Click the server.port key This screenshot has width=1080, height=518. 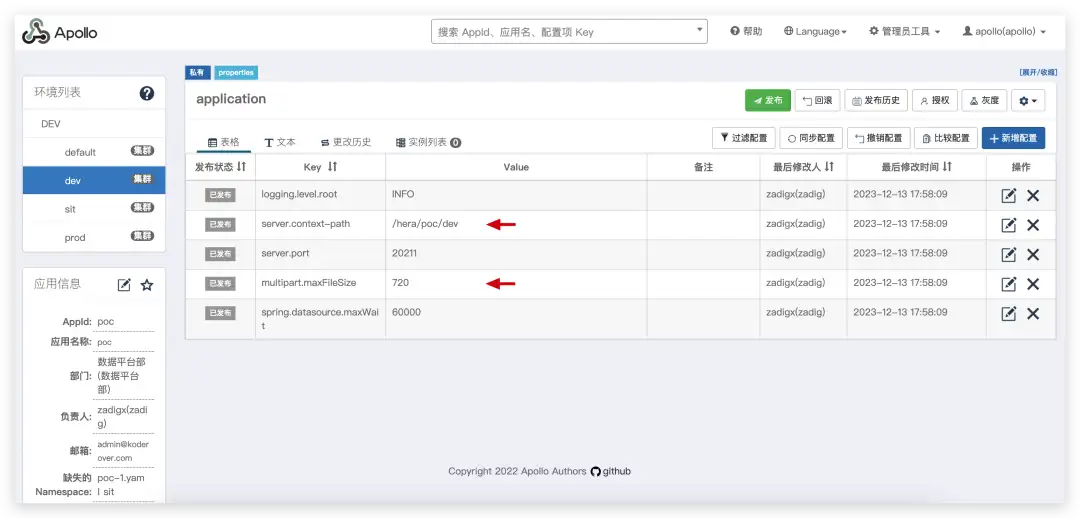point(285,253)
